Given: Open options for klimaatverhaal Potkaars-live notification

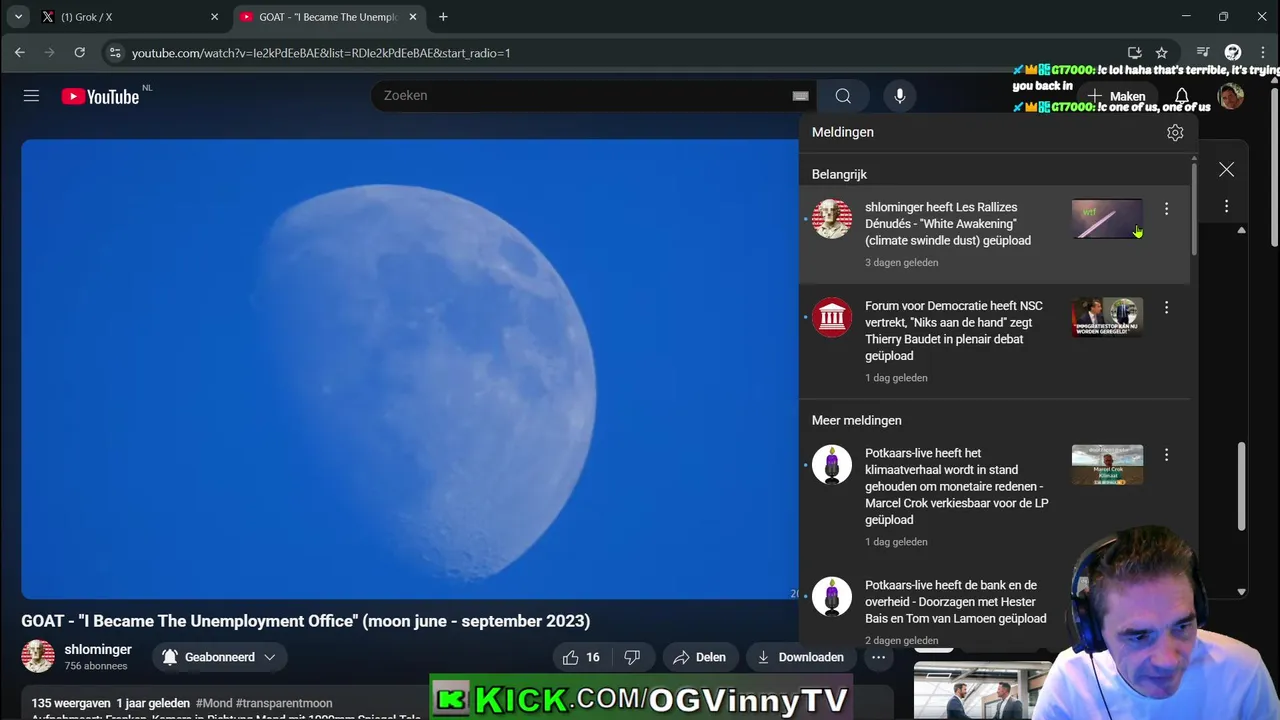Looking at the screenshot, I should (x=1166, y=455).
